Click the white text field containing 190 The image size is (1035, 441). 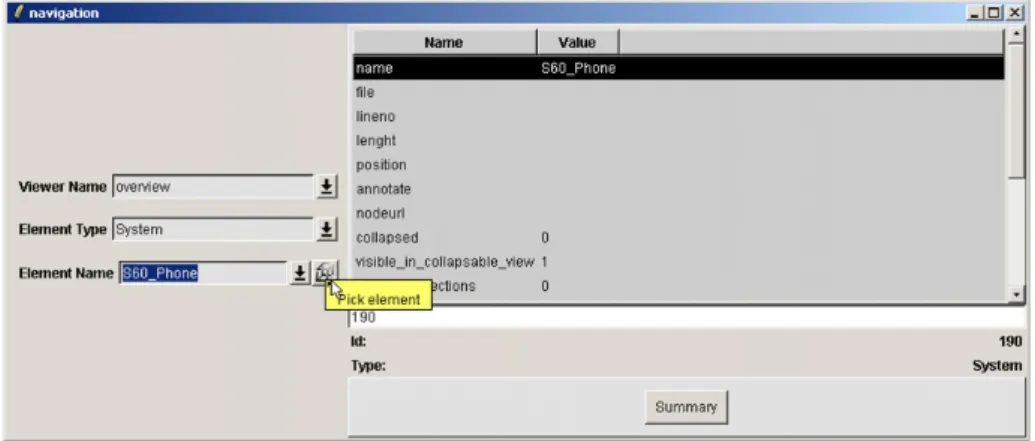[x=685, y=318]
